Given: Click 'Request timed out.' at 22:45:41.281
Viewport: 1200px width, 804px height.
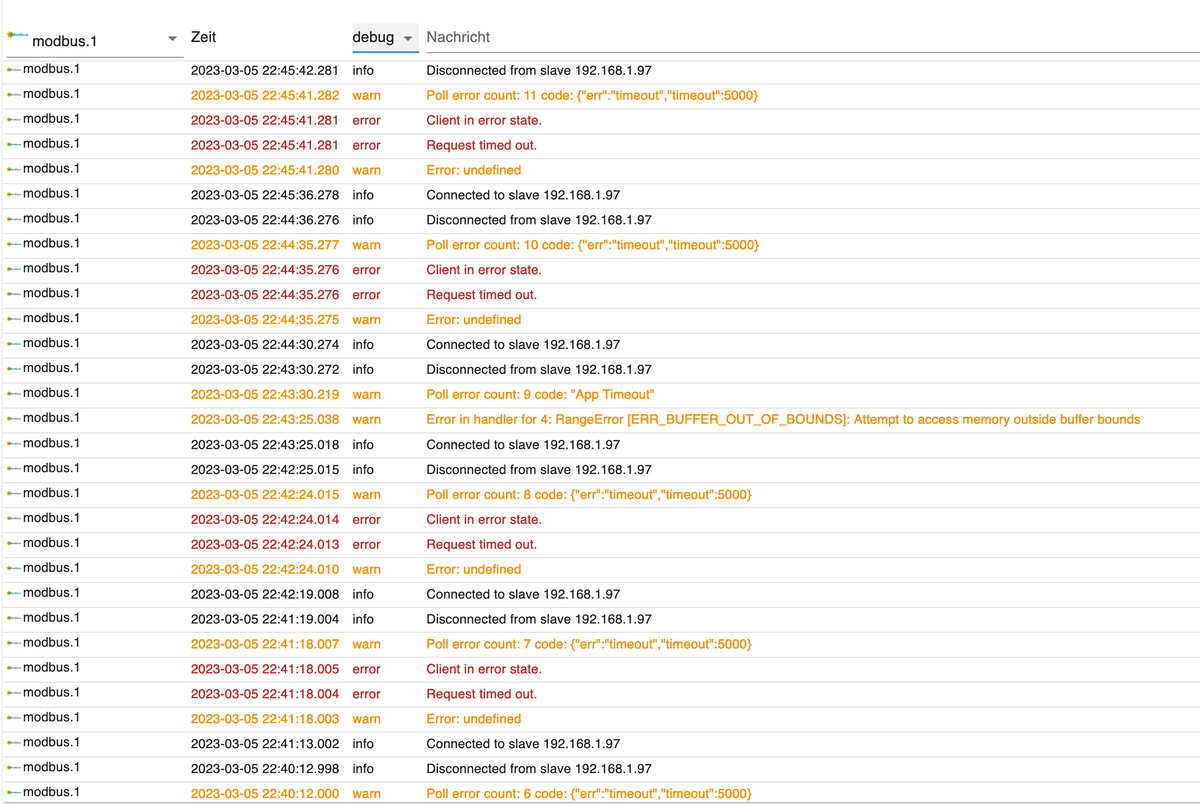Looking at the screenshot, I should [x=482, y=145].
